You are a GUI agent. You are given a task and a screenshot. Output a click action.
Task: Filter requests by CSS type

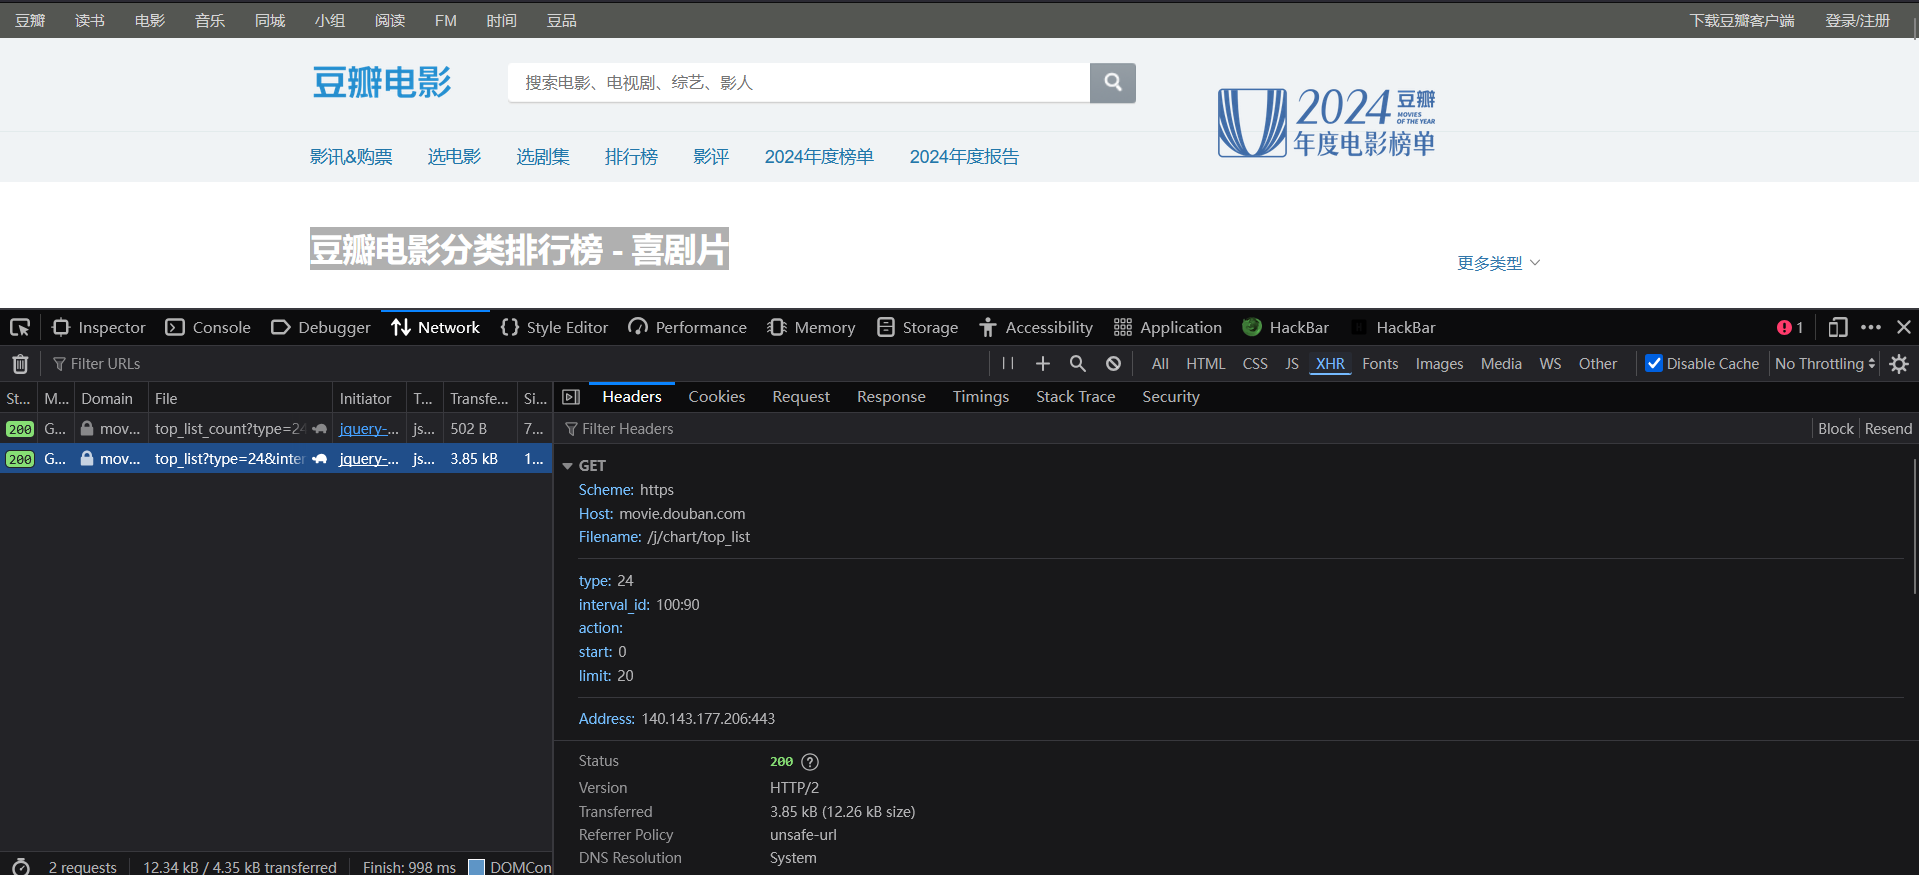click(1255, 364)
